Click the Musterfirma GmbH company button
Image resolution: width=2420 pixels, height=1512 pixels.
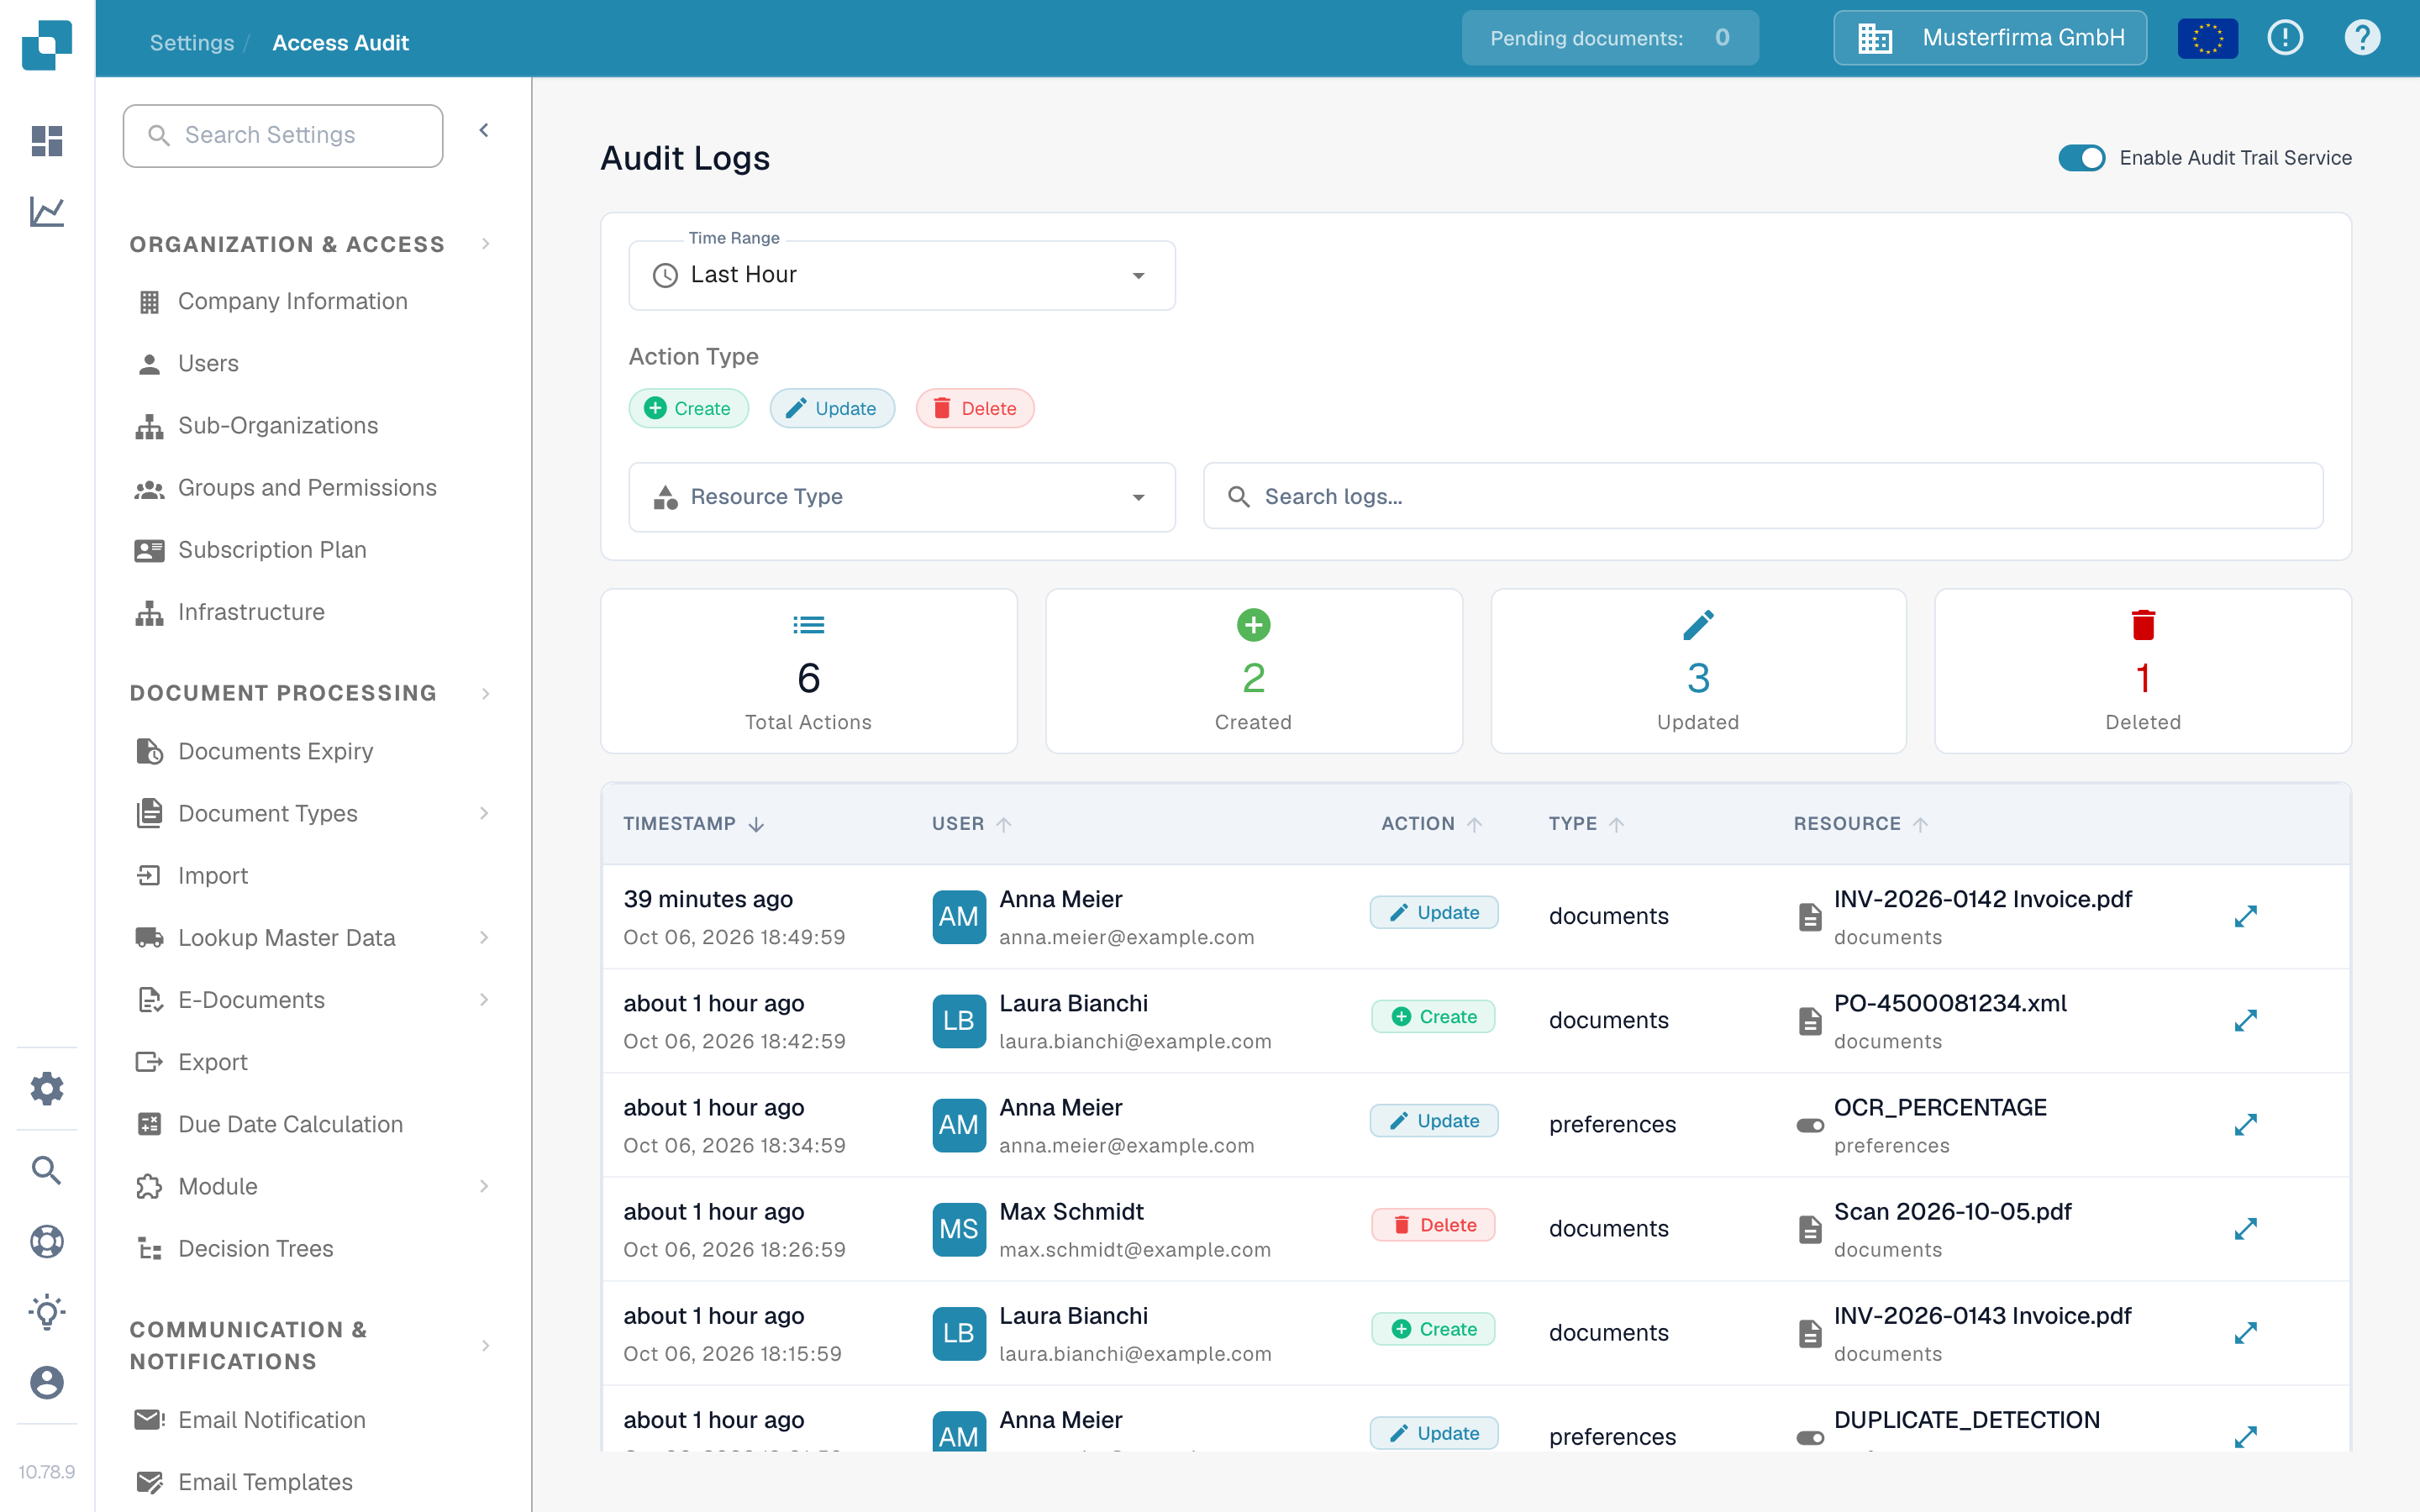pos(1990,38)
